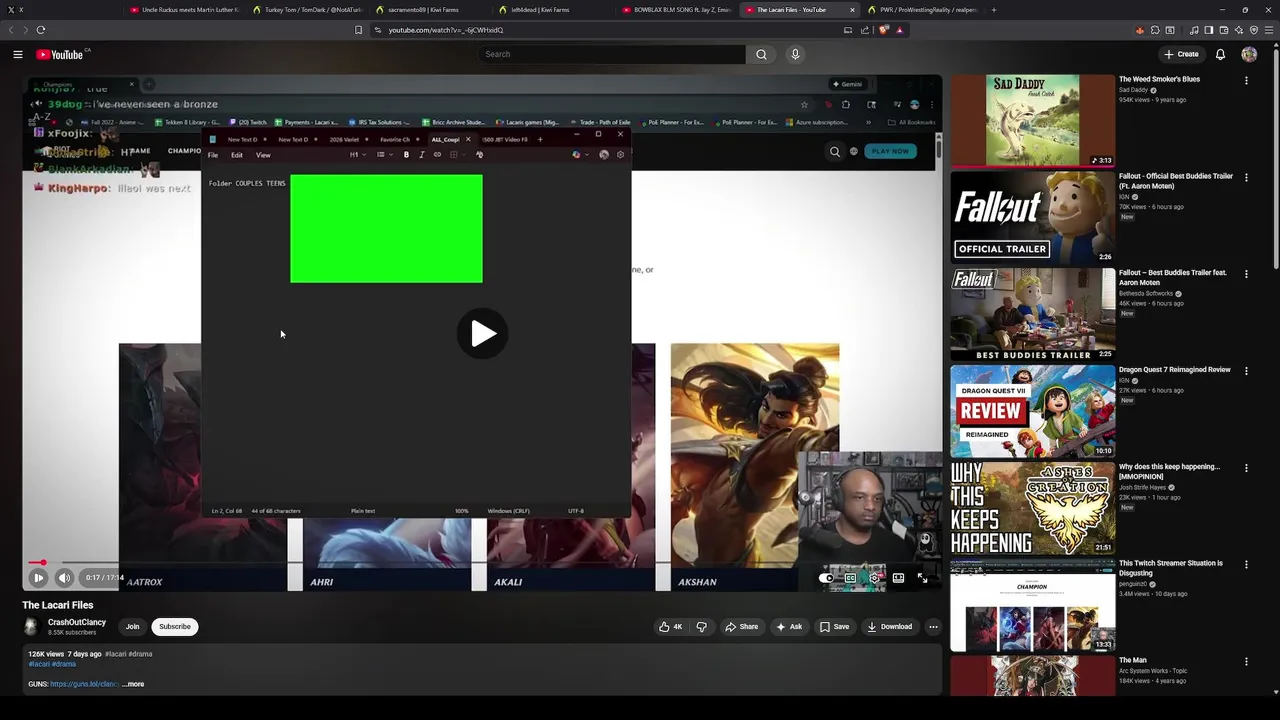Image resolution: width=1280 pixels, height=720 pixels.
Task: Open more actions ellipsis under the video
Action: coord(933,627)
